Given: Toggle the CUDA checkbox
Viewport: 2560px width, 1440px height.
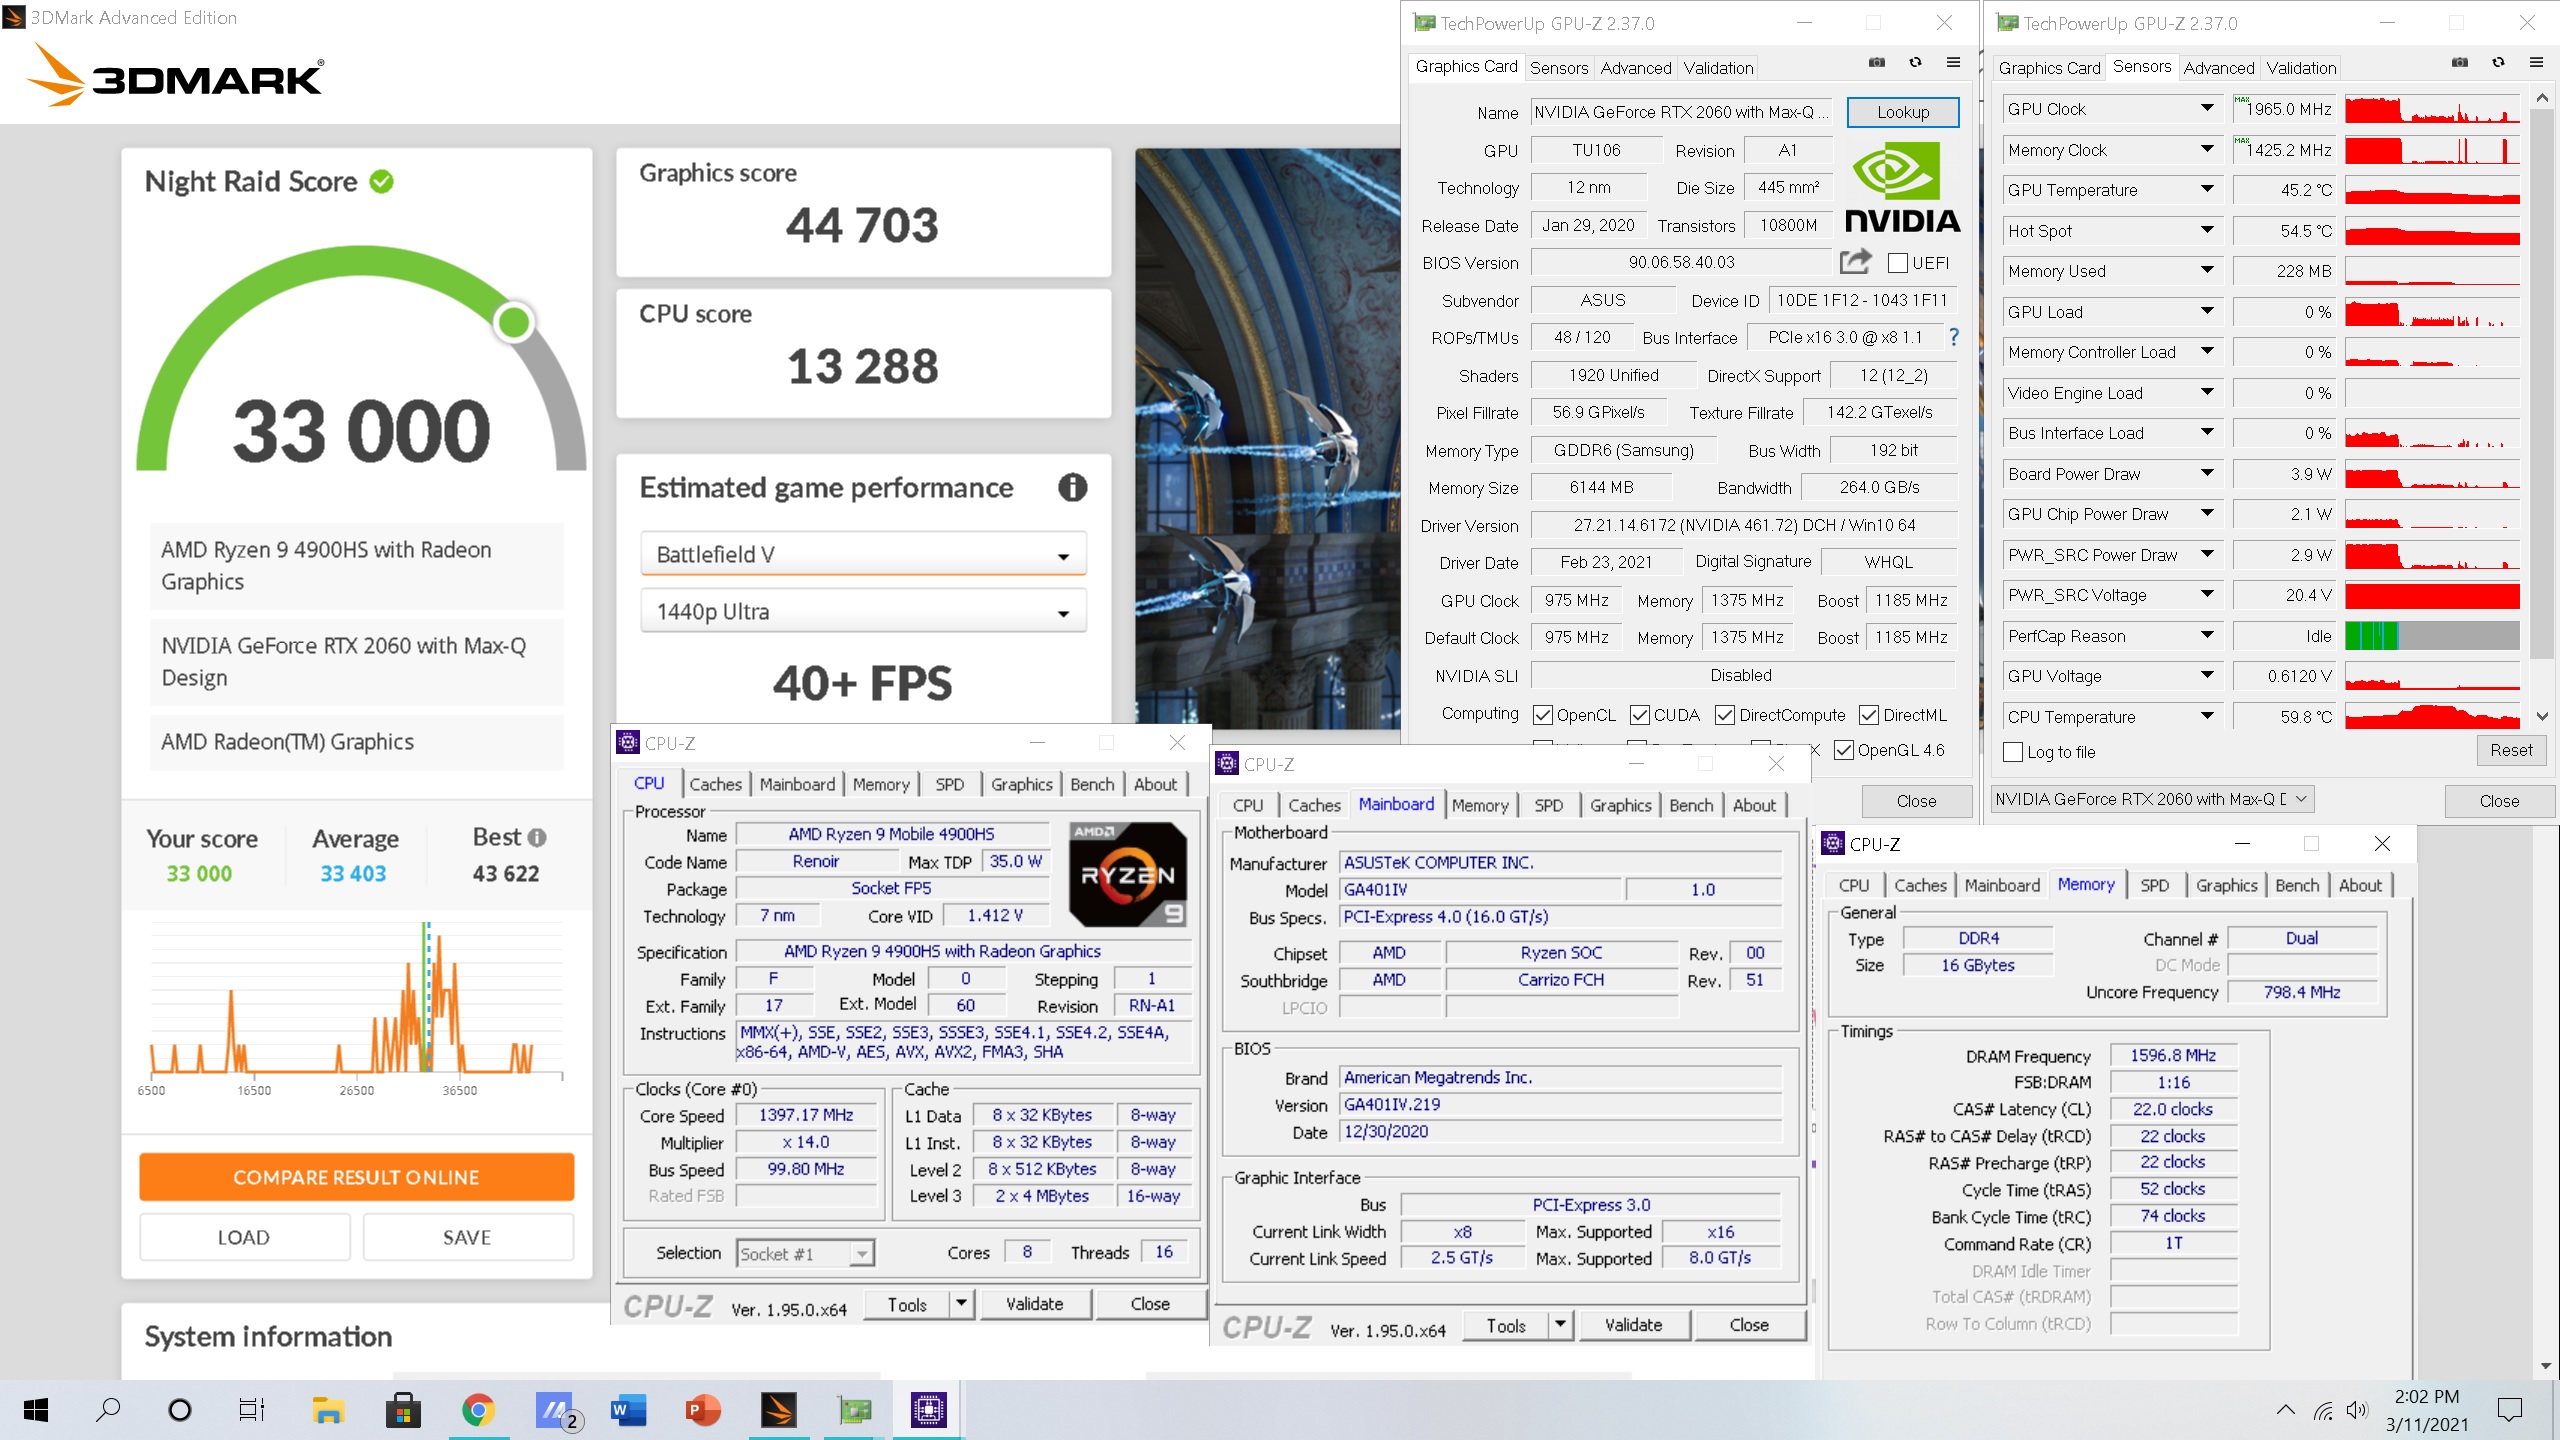Looking at the screenshot, I should click(x=1640, y=715).
